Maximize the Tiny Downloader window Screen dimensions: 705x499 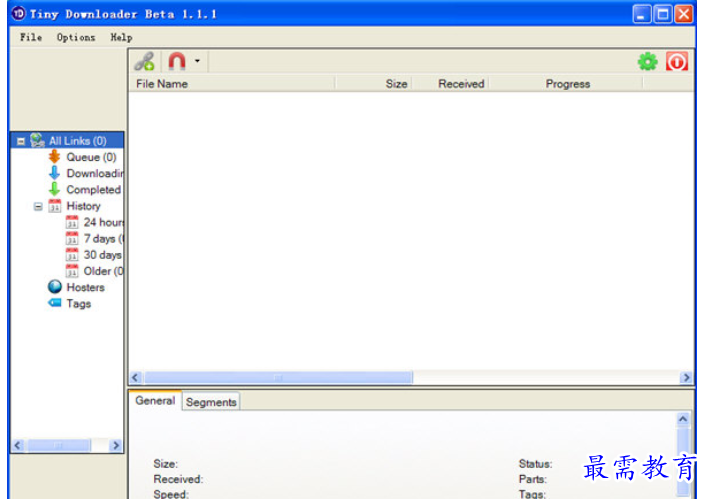pyautogui.click(x=663, y=13)
